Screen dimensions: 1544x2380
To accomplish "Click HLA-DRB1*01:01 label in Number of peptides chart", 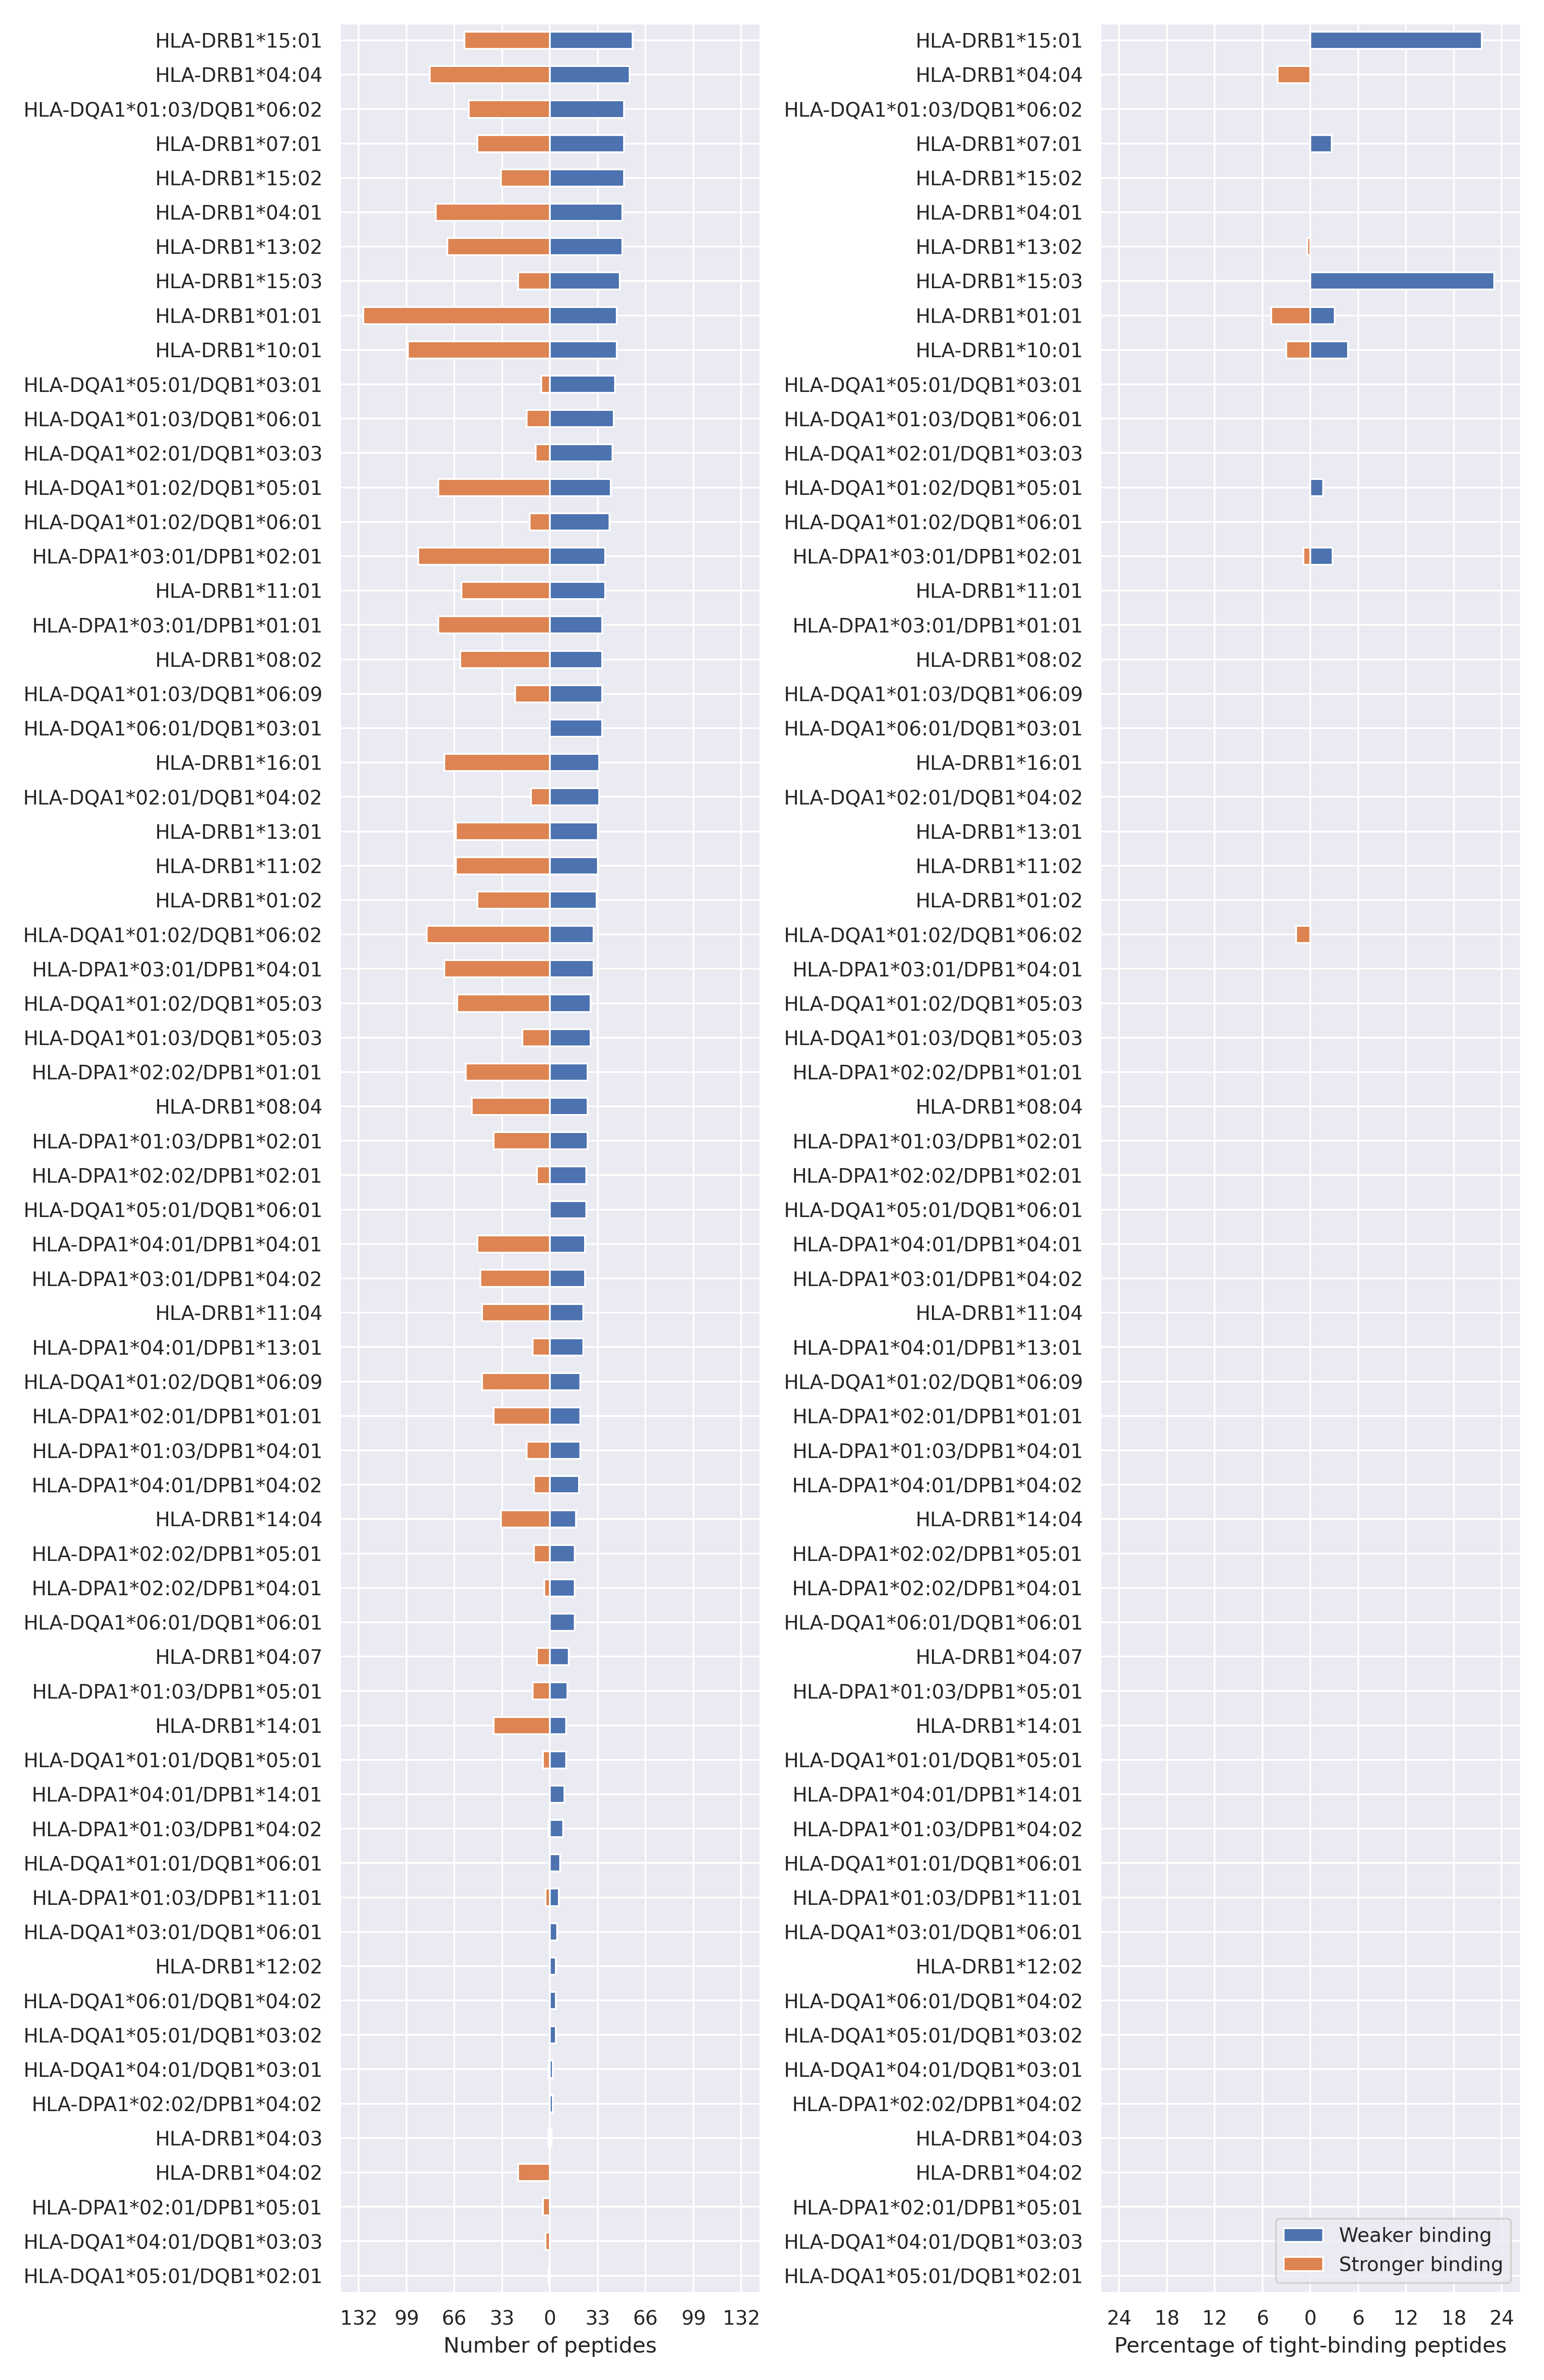I will [x=238, y=316].
